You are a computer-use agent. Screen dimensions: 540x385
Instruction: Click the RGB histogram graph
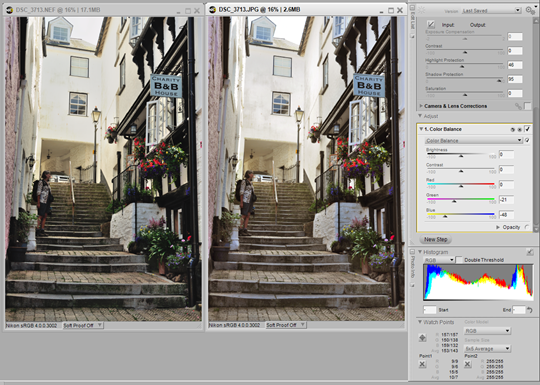click(x=478, y=282)
